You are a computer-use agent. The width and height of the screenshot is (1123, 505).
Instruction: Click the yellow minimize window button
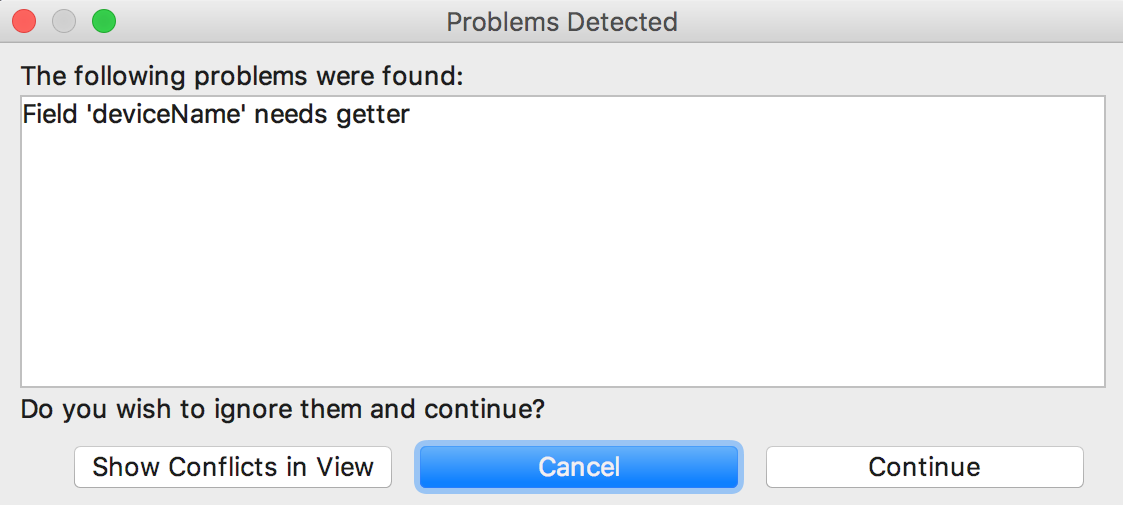pos(64,21)
